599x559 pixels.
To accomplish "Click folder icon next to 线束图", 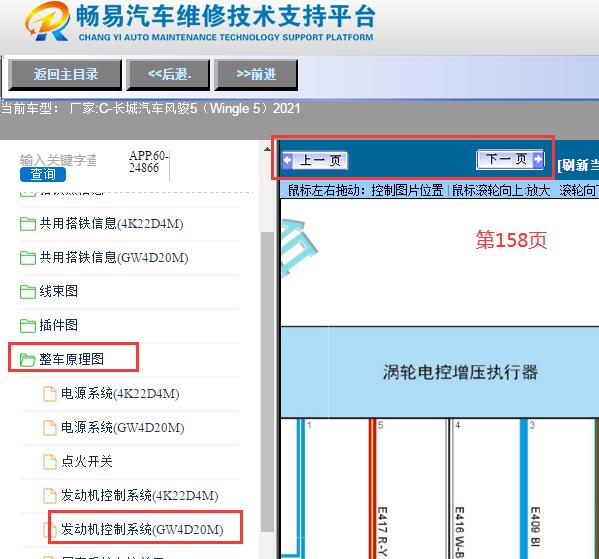I will (28, 292).
